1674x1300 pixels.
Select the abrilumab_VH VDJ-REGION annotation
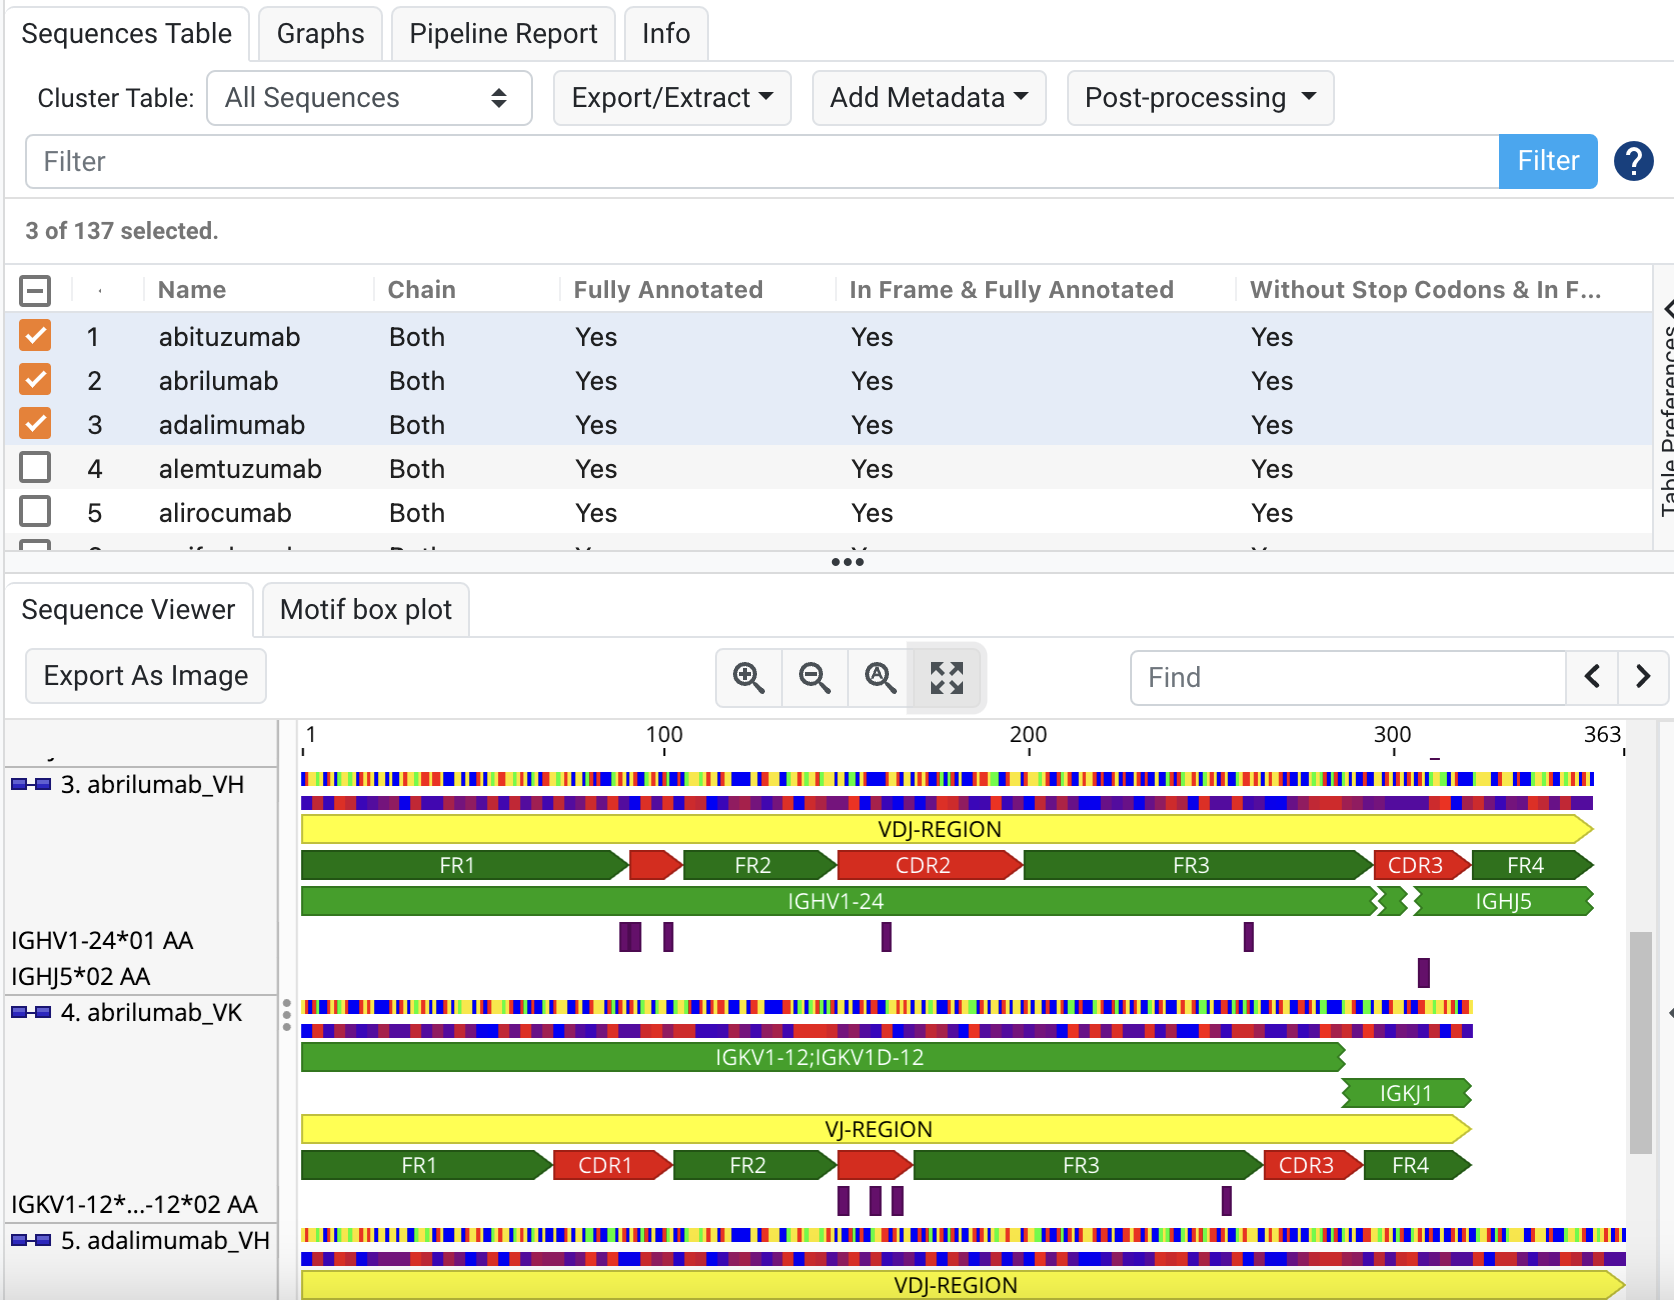[x=946, y=829]
